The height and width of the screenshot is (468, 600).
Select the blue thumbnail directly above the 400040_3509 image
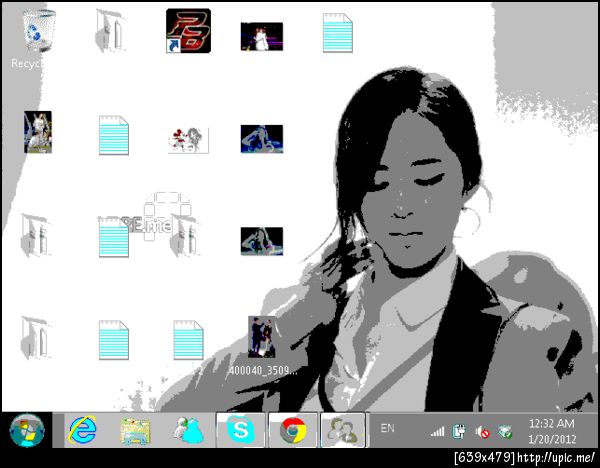click(x=262, y=241)
